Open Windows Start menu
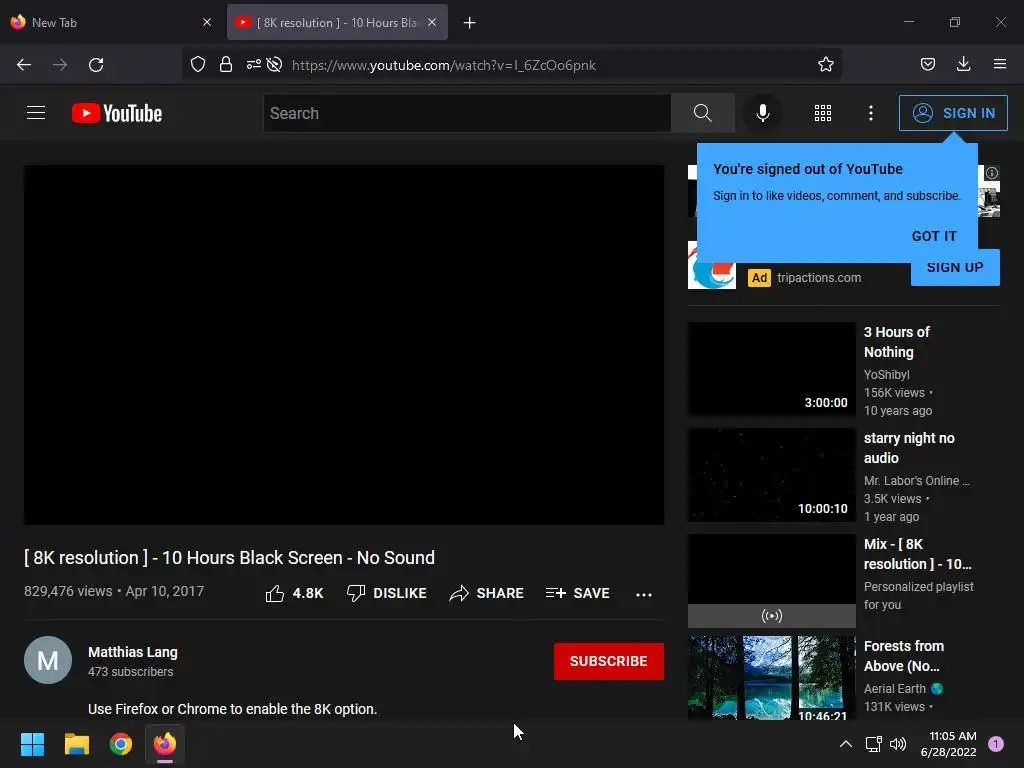Viewport: 1024px width, 768px height. [32, 744]
